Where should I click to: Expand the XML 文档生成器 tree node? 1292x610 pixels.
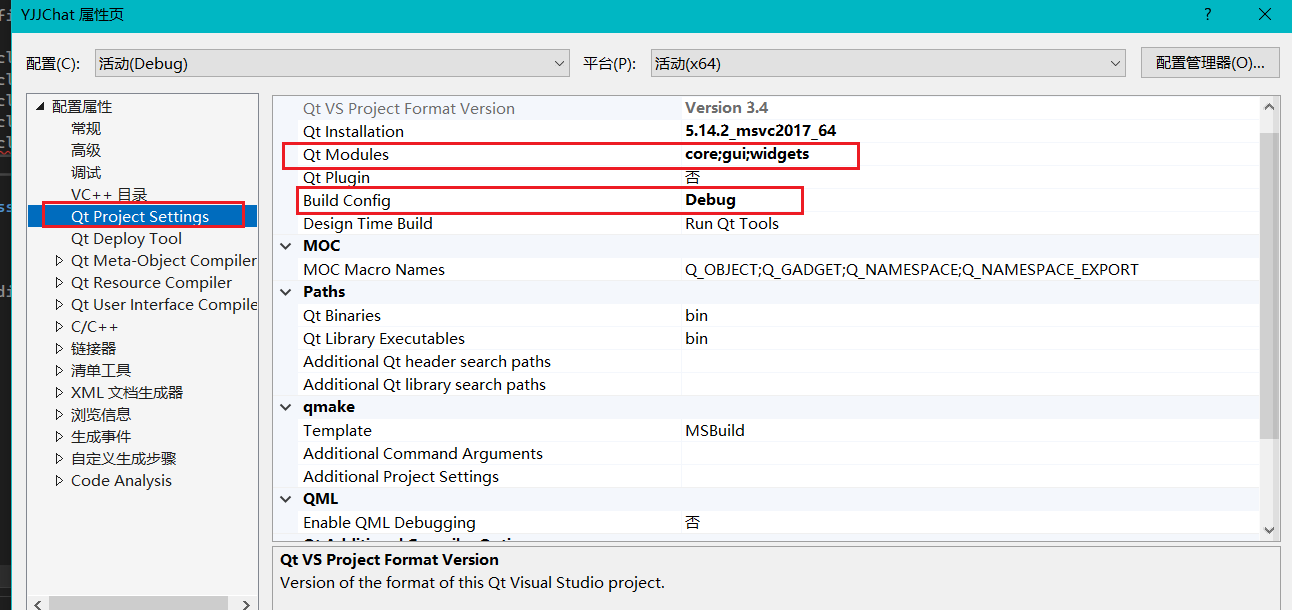tap(60, 393)
